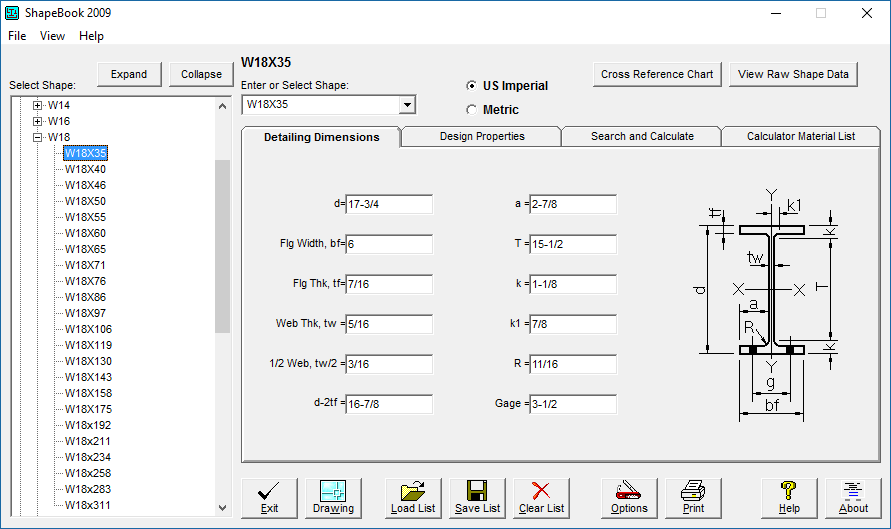This screenshot has width=891, height=529.
Task: Click the d-2tf value field
Action: point(389,404)
